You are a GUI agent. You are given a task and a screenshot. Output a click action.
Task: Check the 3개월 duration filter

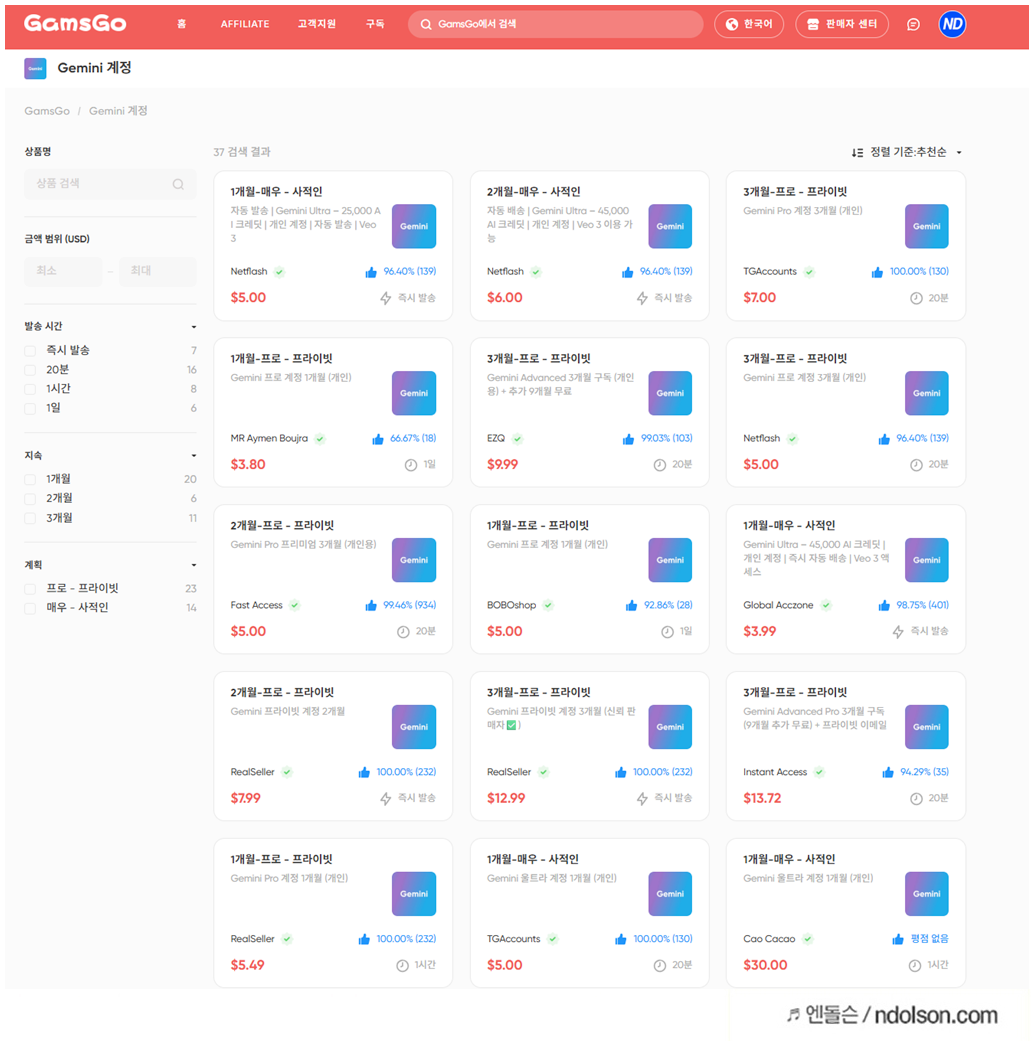30,519
